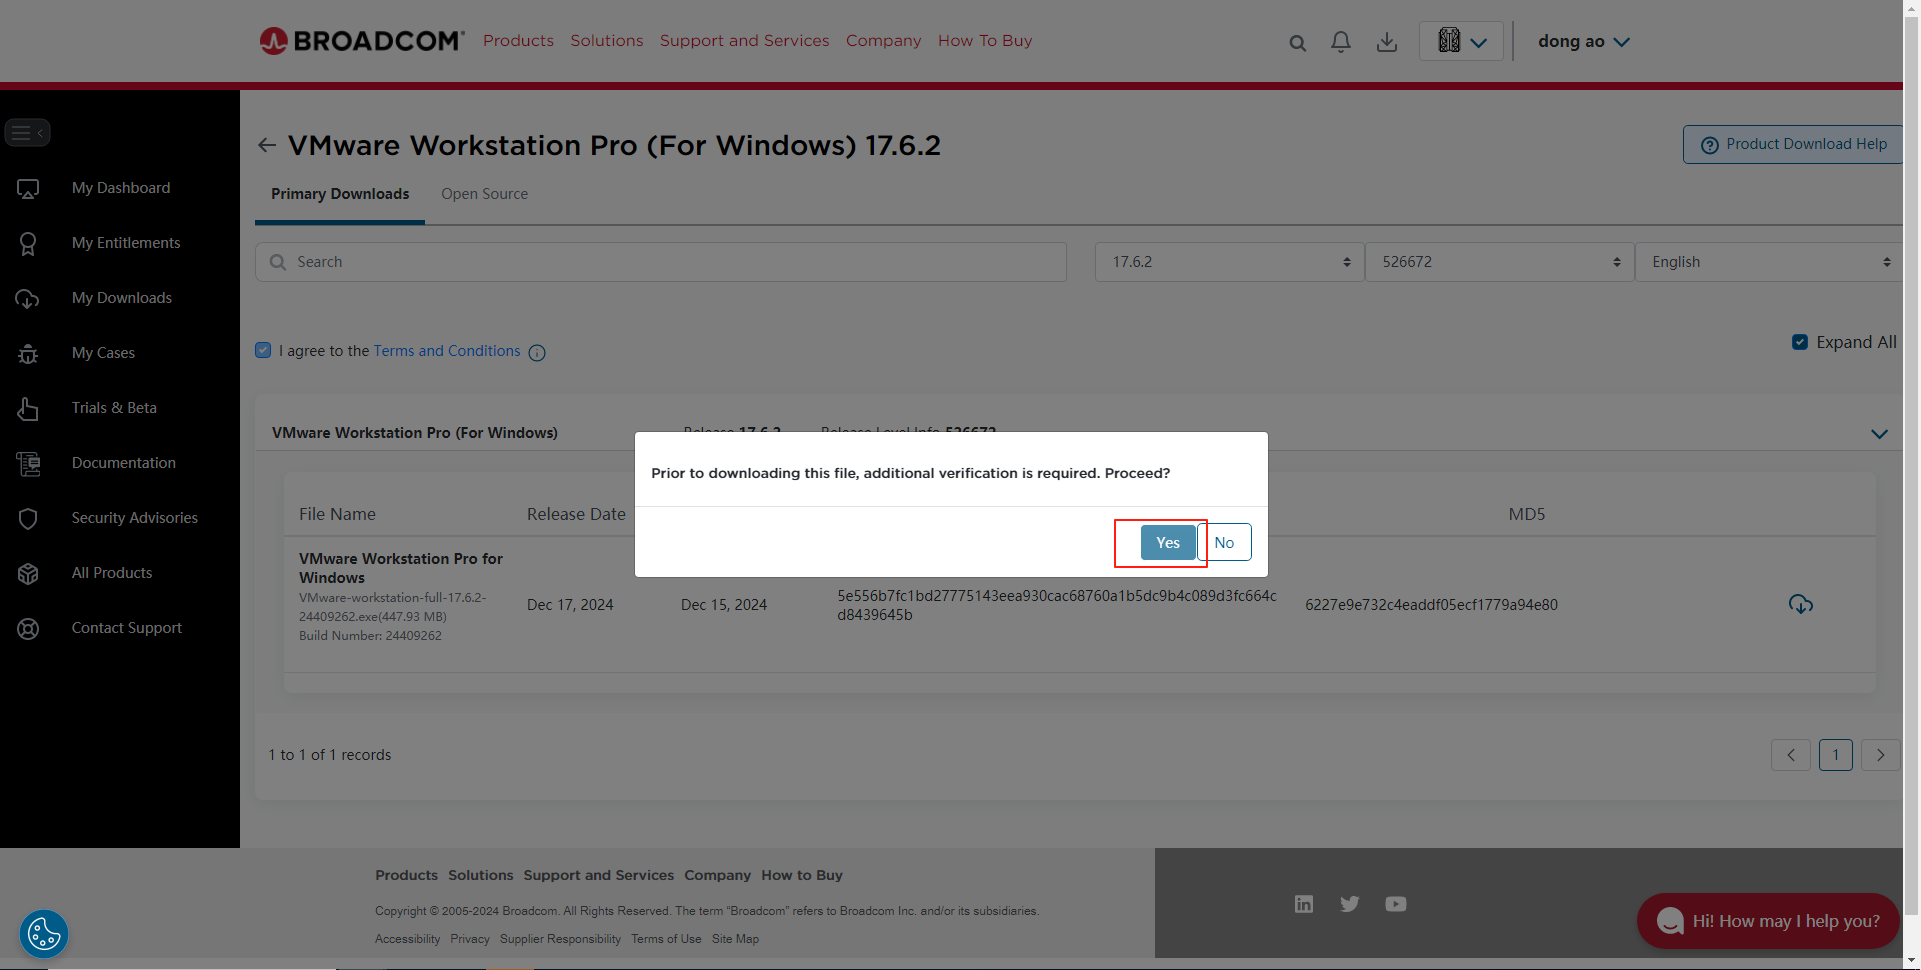Image resolution: width=1921 pixels, height=970 pixels.
Task: Open My Dashboard in sidebar
Action: point(121,188)
